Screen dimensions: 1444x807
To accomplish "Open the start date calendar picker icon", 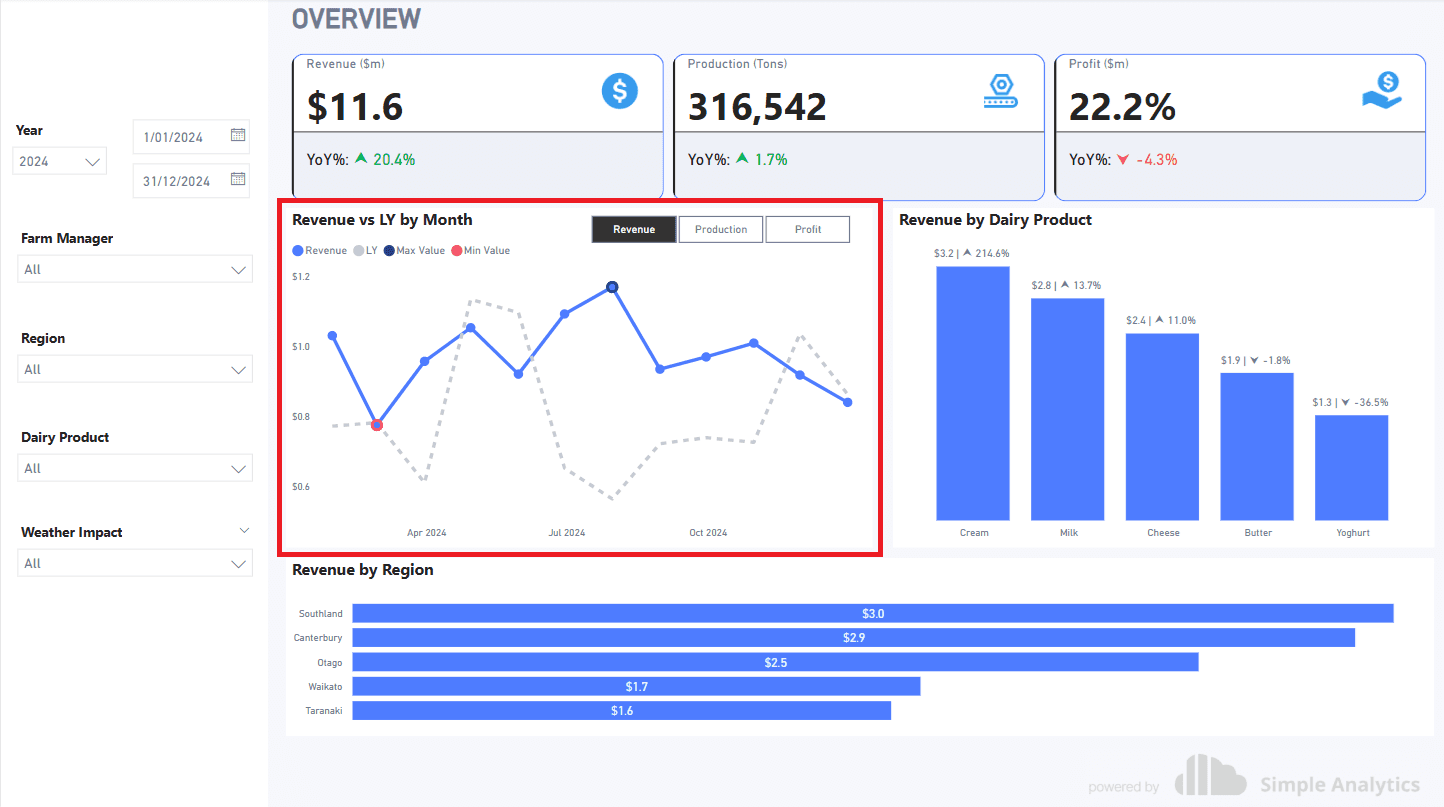I will click(x=238, y=135).
